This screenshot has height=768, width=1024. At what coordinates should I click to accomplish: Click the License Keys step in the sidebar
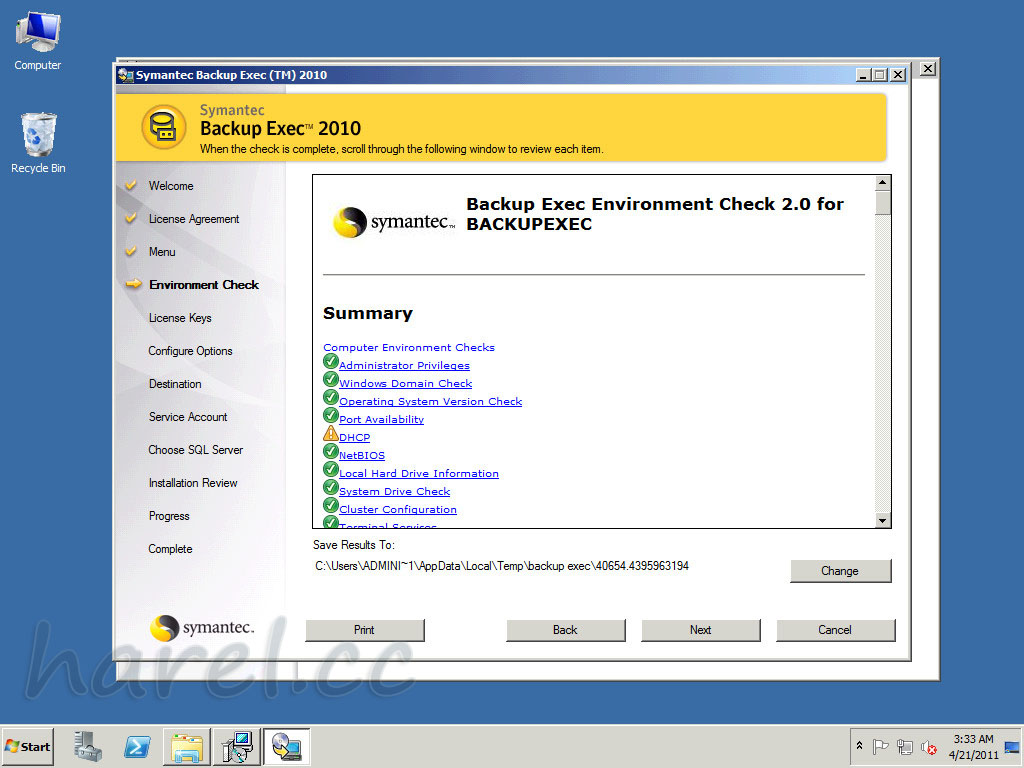(x=180, y=318)
